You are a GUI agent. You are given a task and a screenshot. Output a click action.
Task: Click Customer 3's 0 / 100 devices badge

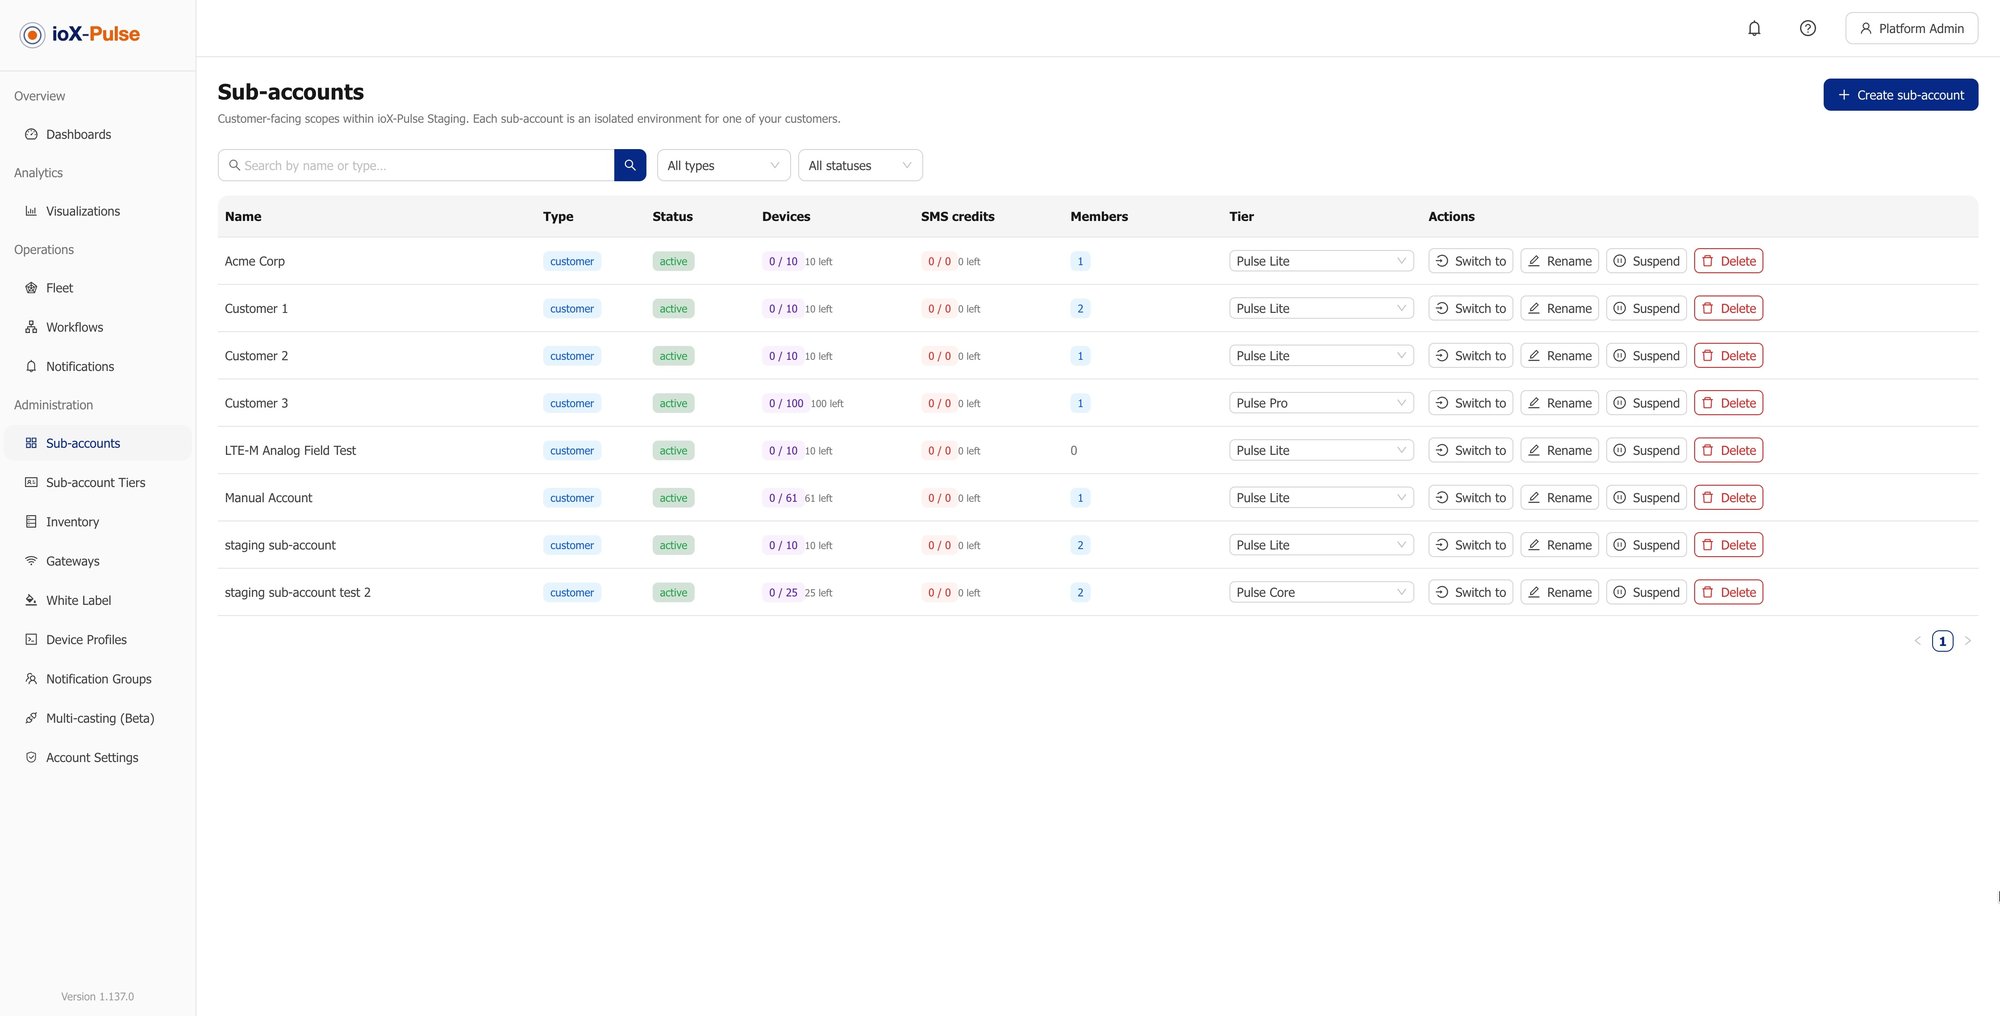point(786,403)
